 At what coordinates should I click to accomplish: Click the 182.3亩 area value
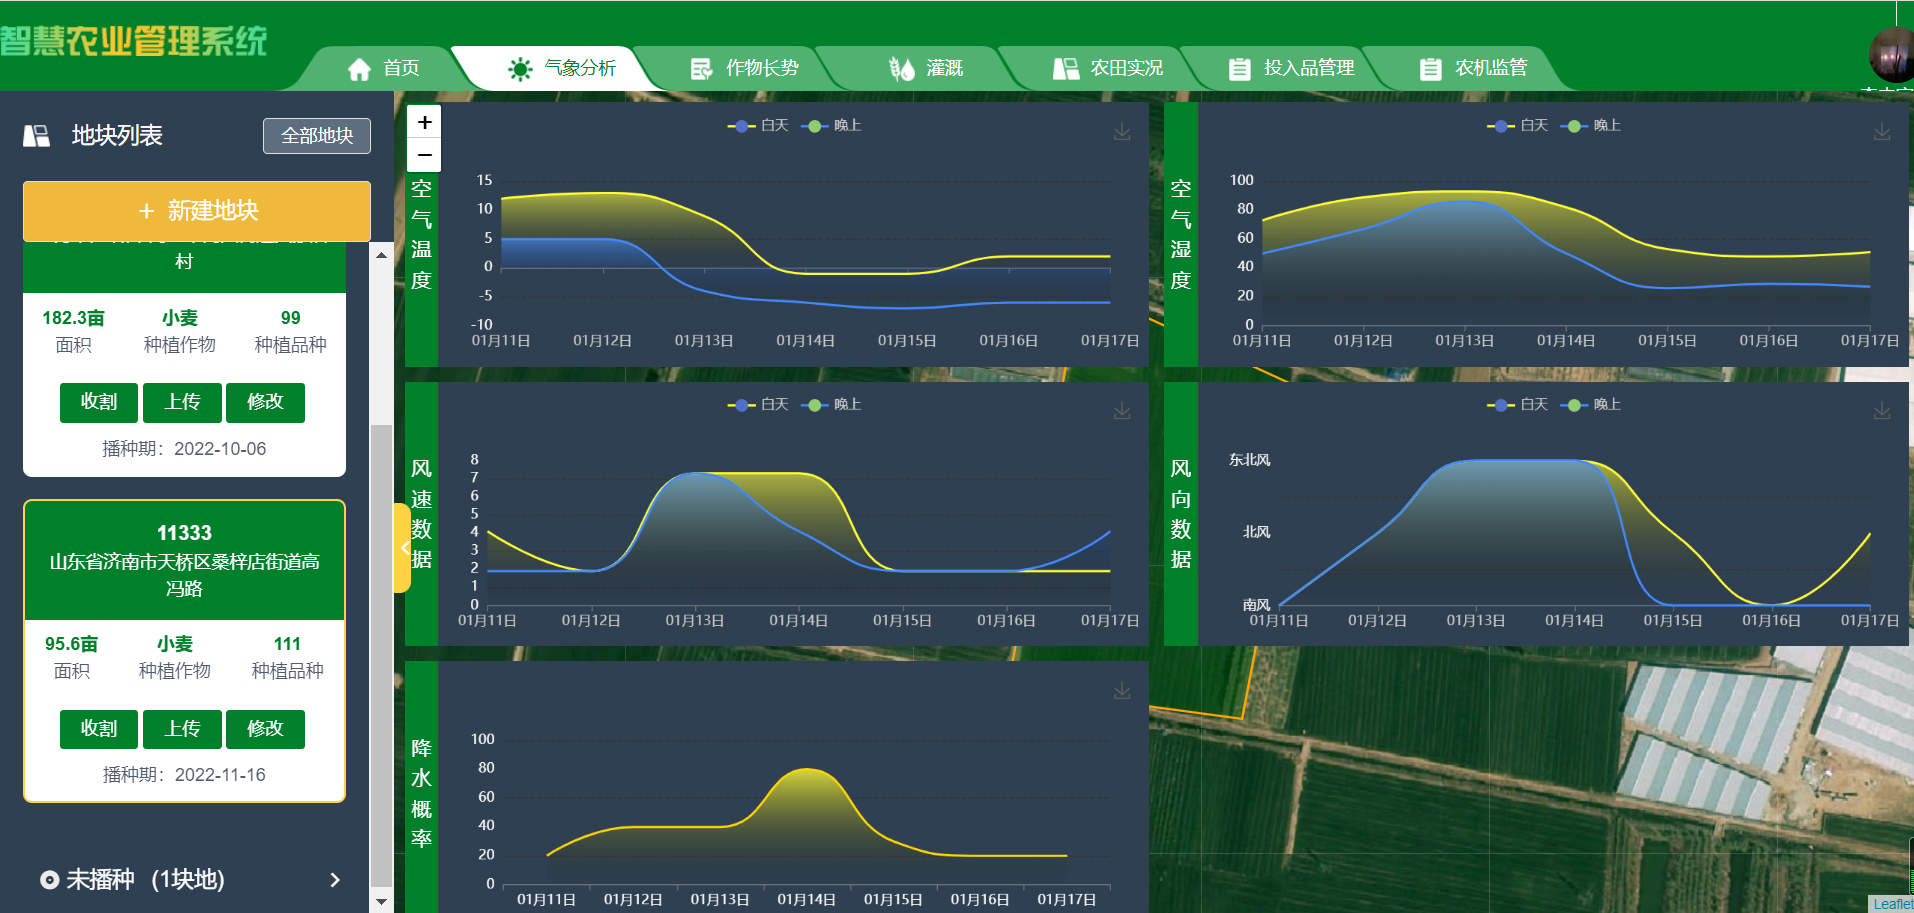pyautogui.click(x=73, y=318)
